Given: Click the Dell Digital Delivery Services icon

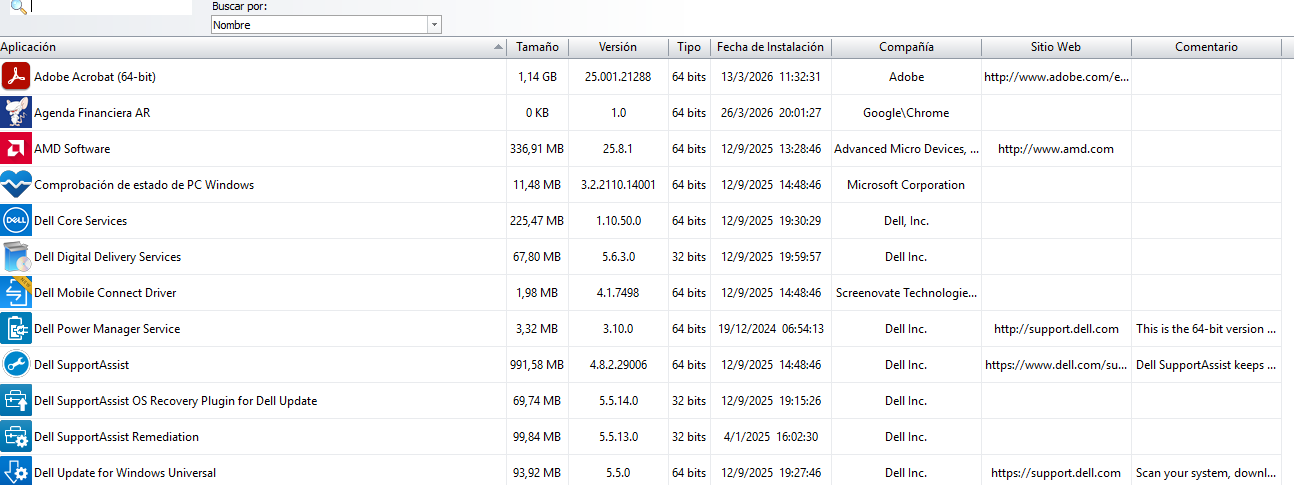Looking at the screenshot, I should (16, 257).
